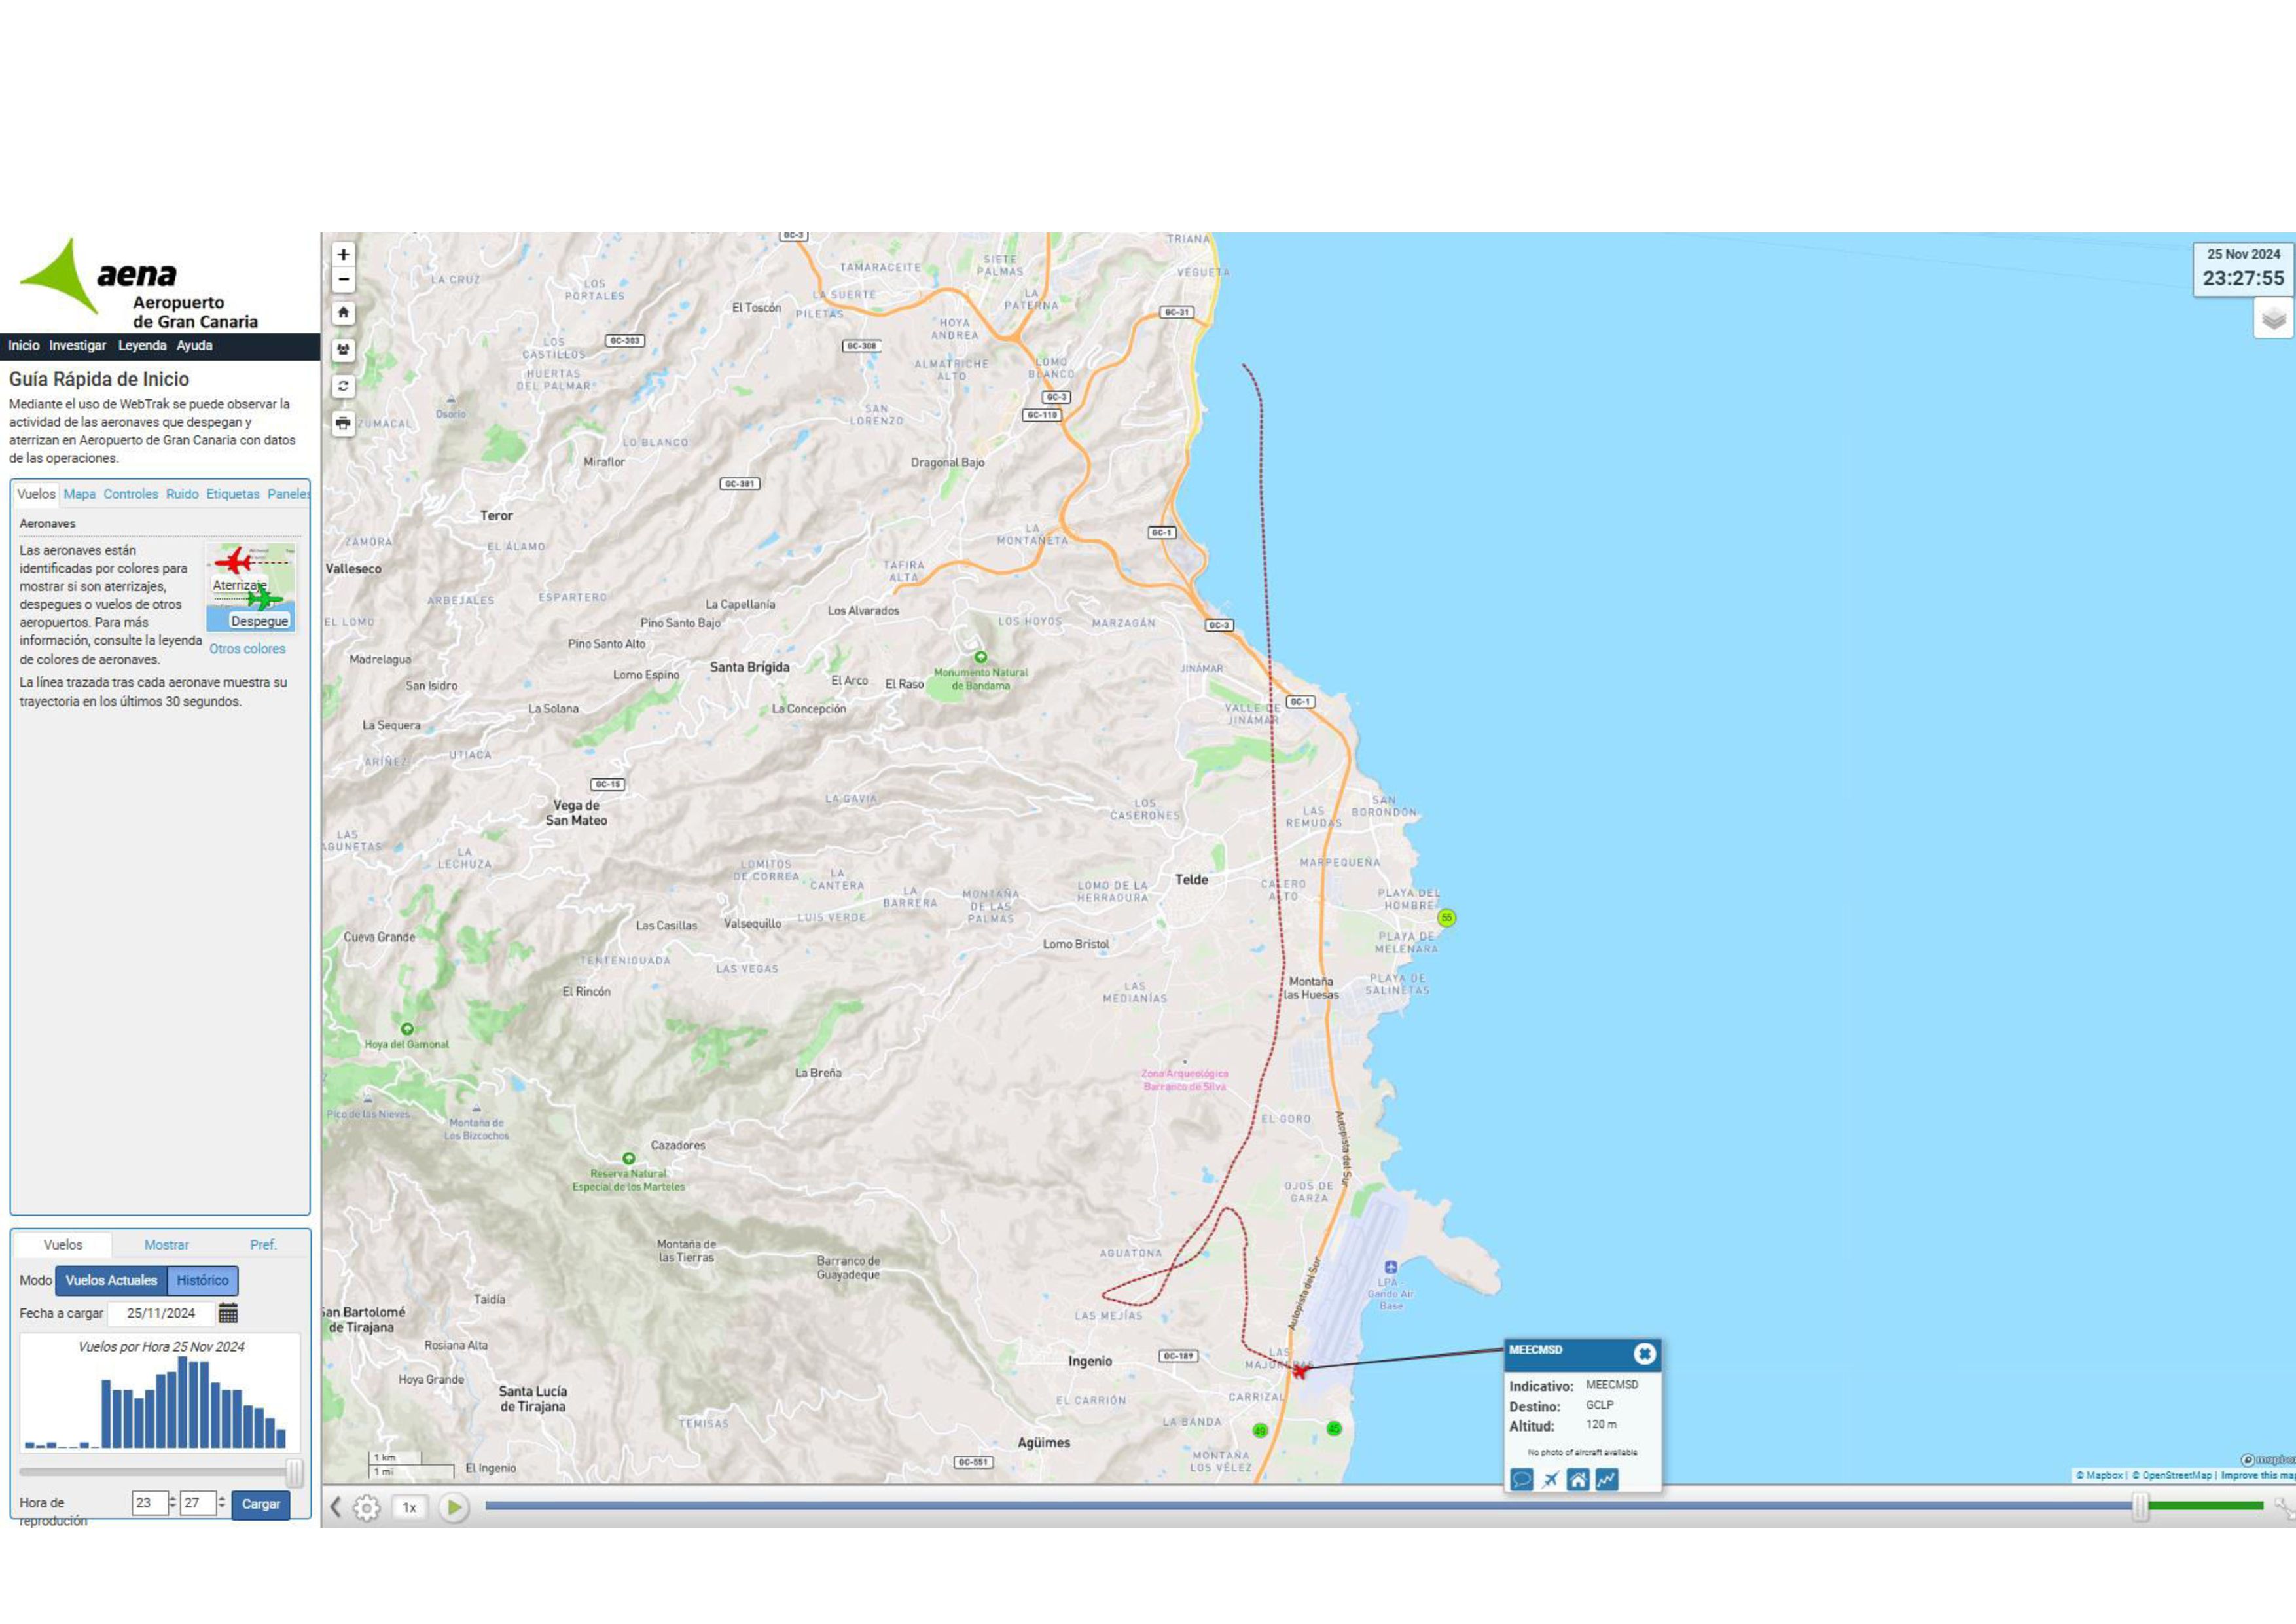The height and width of the screenshot is (1624, 2296).
Task: Zoom in on the map
Action: click(343, 254)
